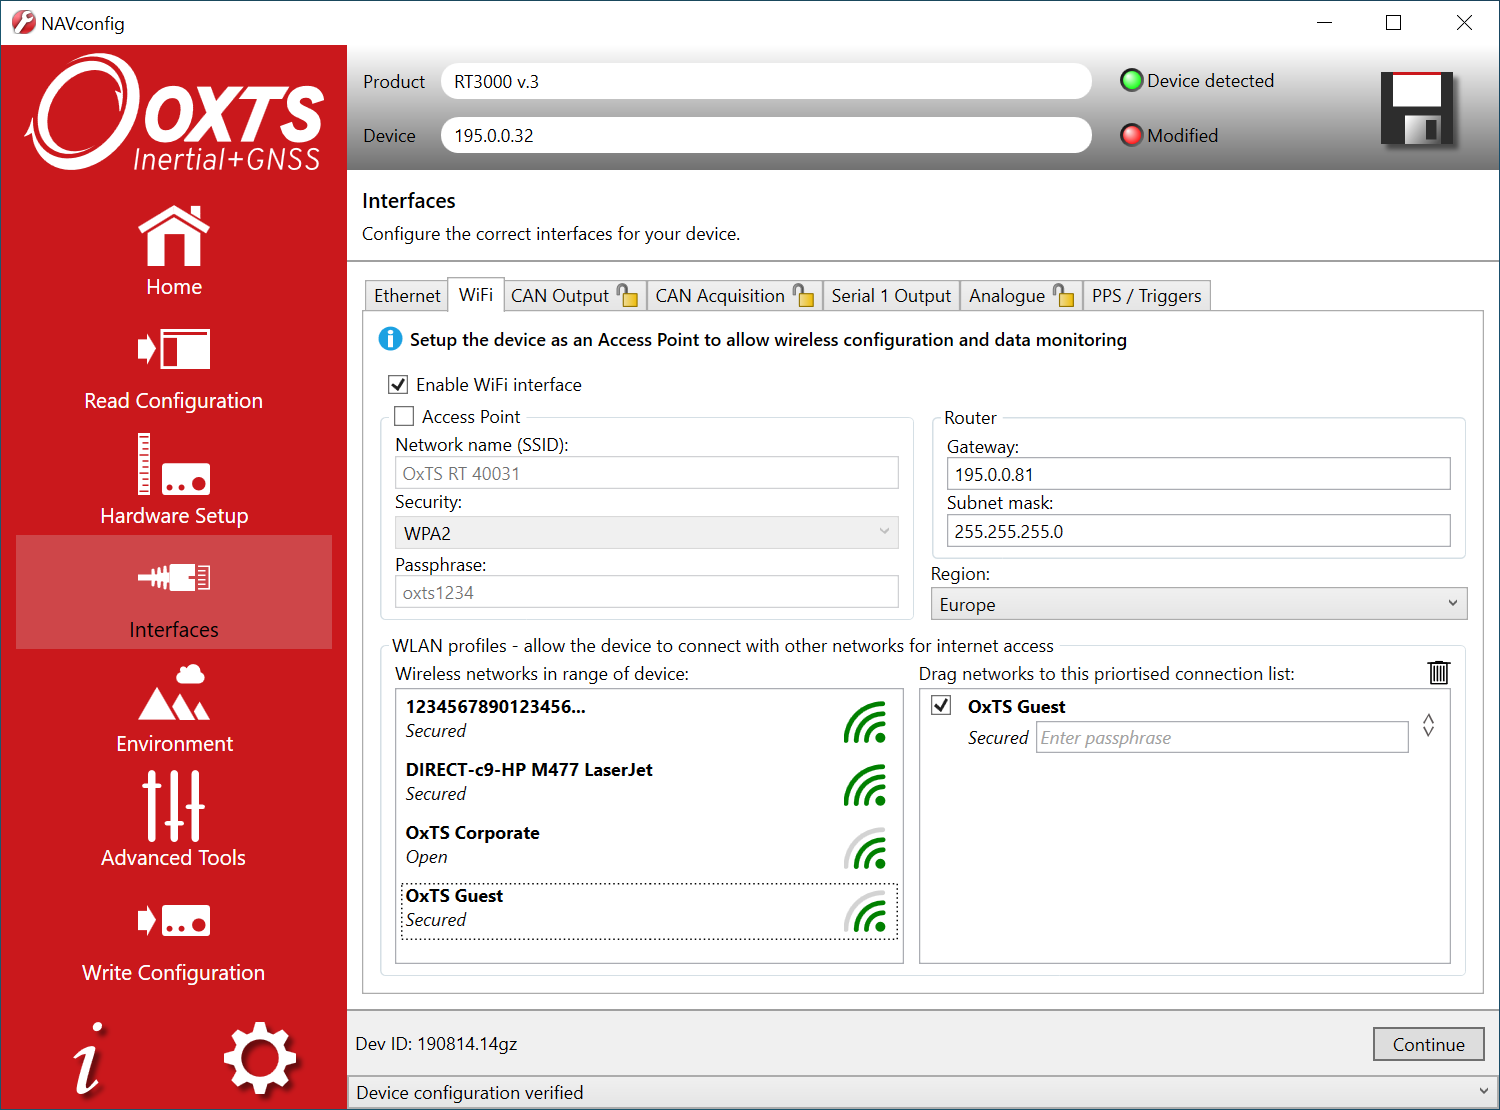
Task: Open the Security WPA2 dropdown
Action: 647,533
